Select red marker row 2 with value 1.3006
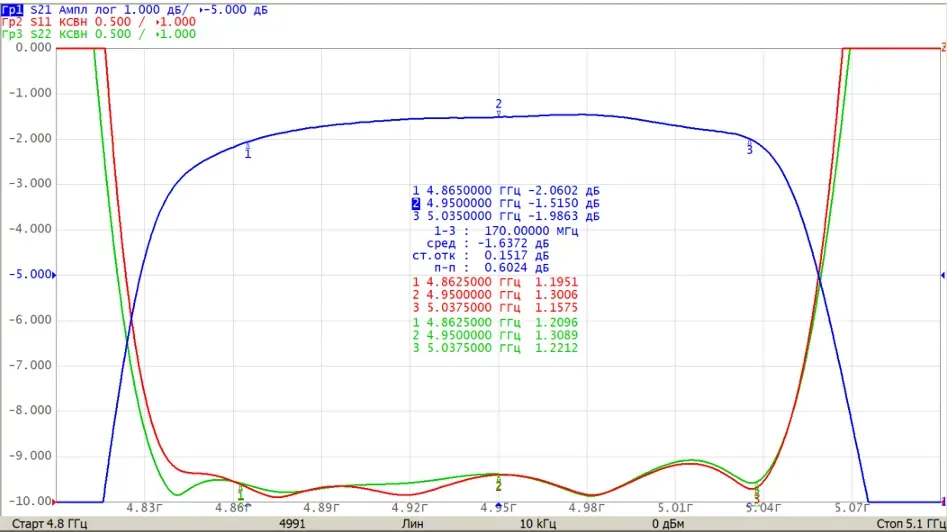The width and height of the screenshot is (947, 532). point(495,295)
